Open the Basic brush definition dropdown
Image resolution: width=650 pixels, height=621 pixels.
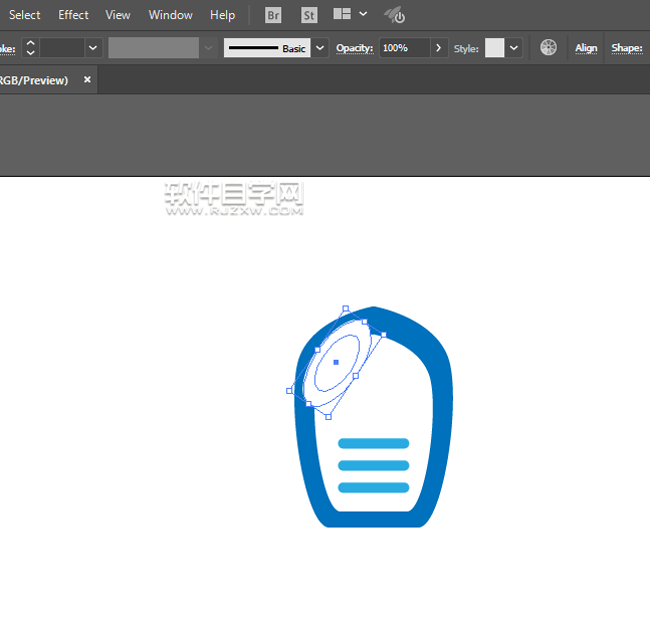coord(320,48)
